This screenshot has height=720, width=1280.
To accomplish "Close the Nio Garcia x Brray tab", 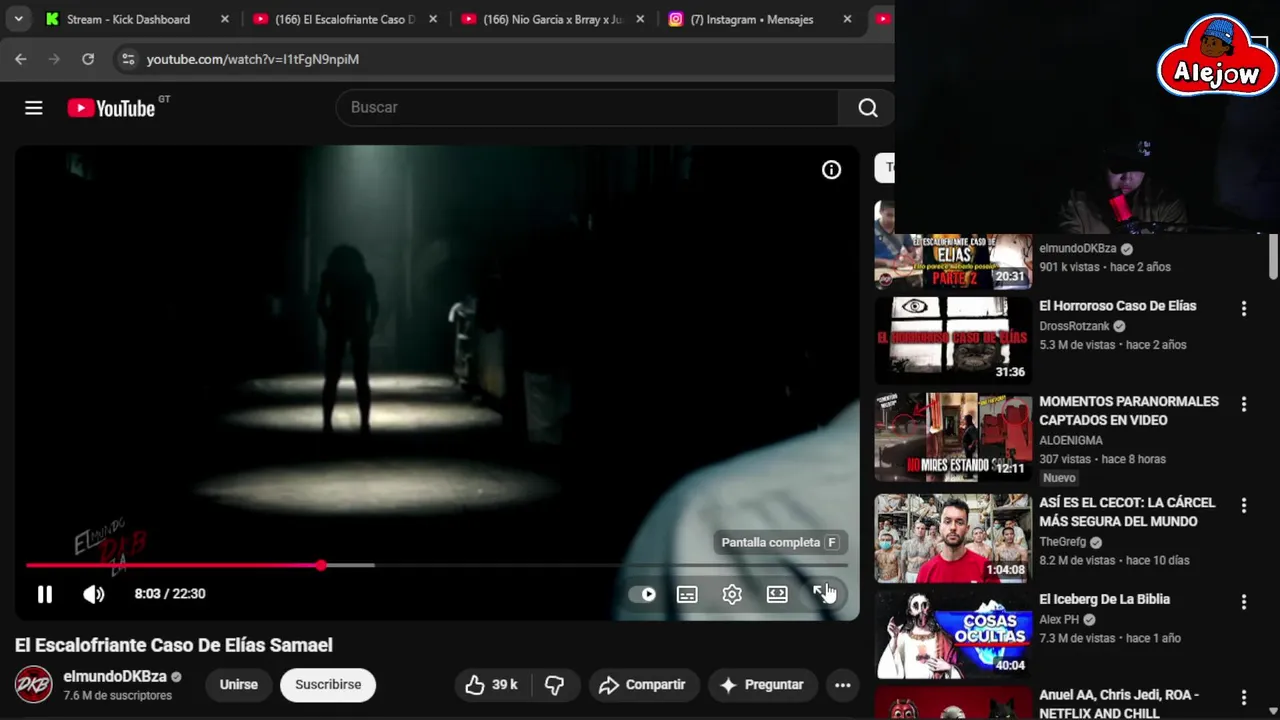I will 639,19.
